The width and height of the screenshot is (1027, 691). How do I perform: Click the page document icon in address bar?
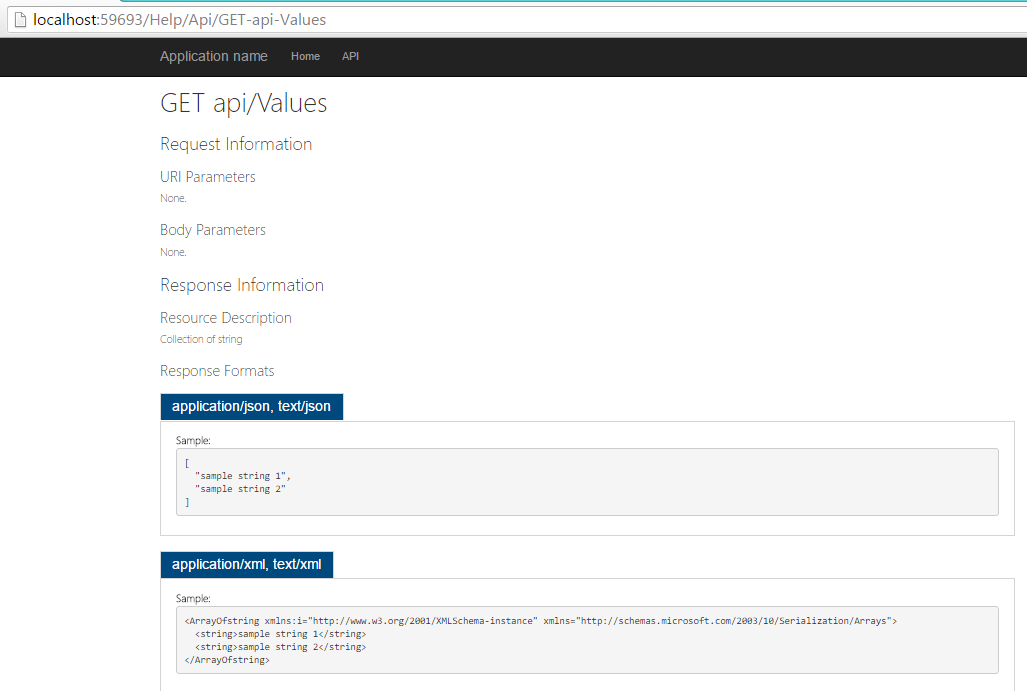pyautogui.click(x=19, y=19)
